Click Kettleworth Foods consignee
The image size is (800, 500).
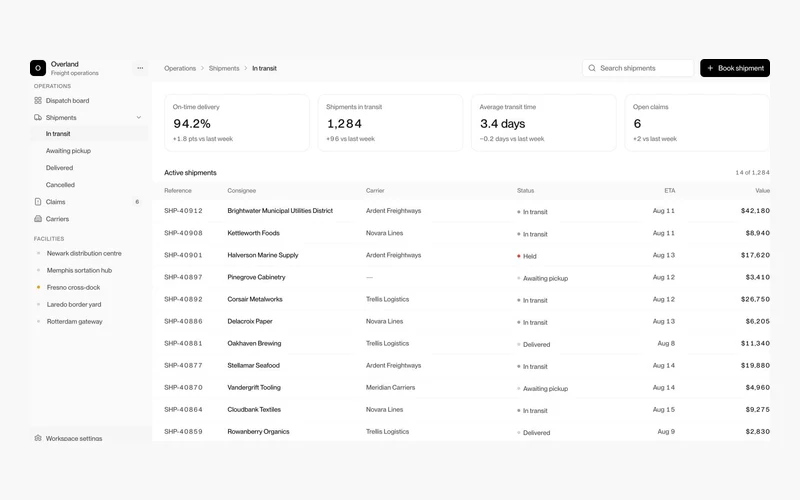254,233
